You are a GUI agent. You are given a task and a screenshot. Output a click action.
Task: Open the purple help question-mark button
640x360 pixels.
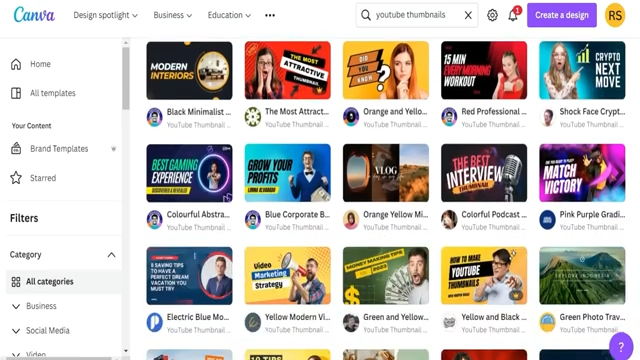pyautogui.click(x=621, y=347)
